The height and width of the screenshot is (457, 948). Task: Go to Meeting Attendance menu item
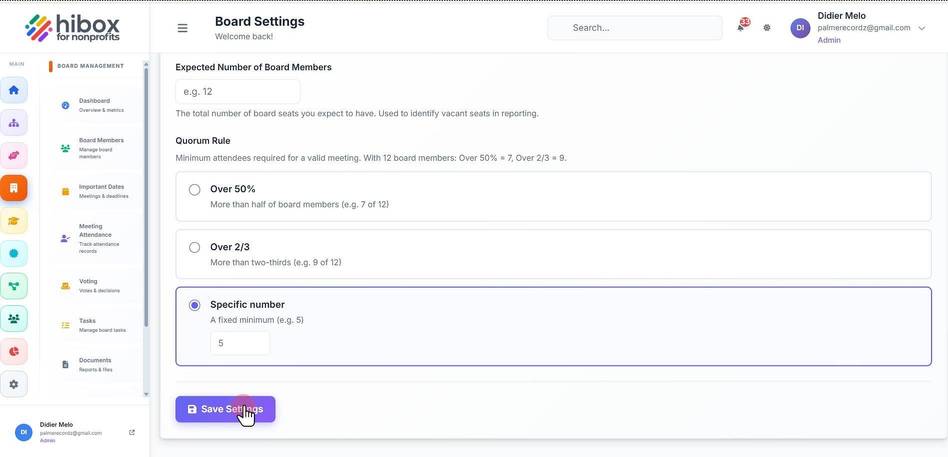[x=94, y=238]
